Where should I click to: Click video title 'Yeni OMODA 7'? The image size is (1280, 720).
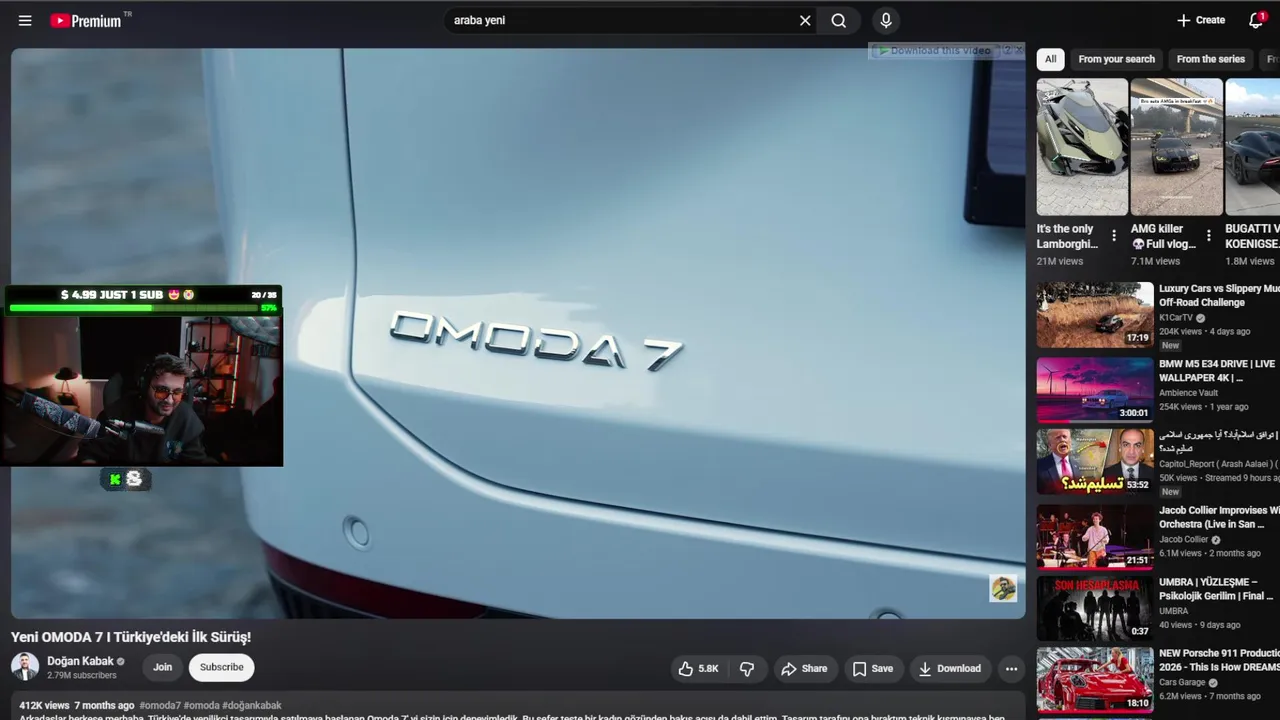[131, 637]
